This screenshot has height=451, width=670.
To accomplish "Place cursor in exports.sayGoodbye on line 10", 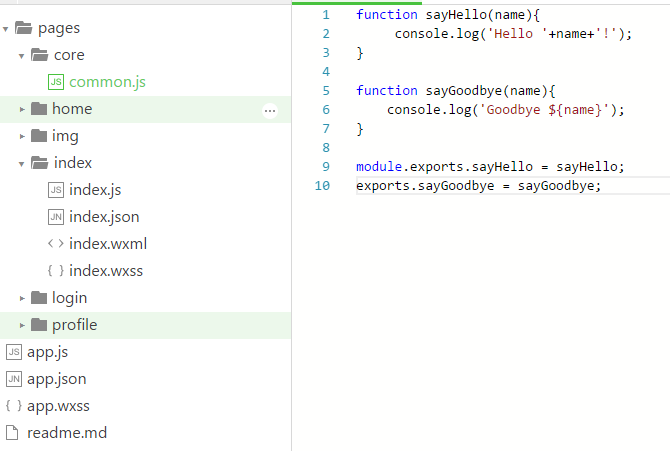I will [x=425, y=186].
